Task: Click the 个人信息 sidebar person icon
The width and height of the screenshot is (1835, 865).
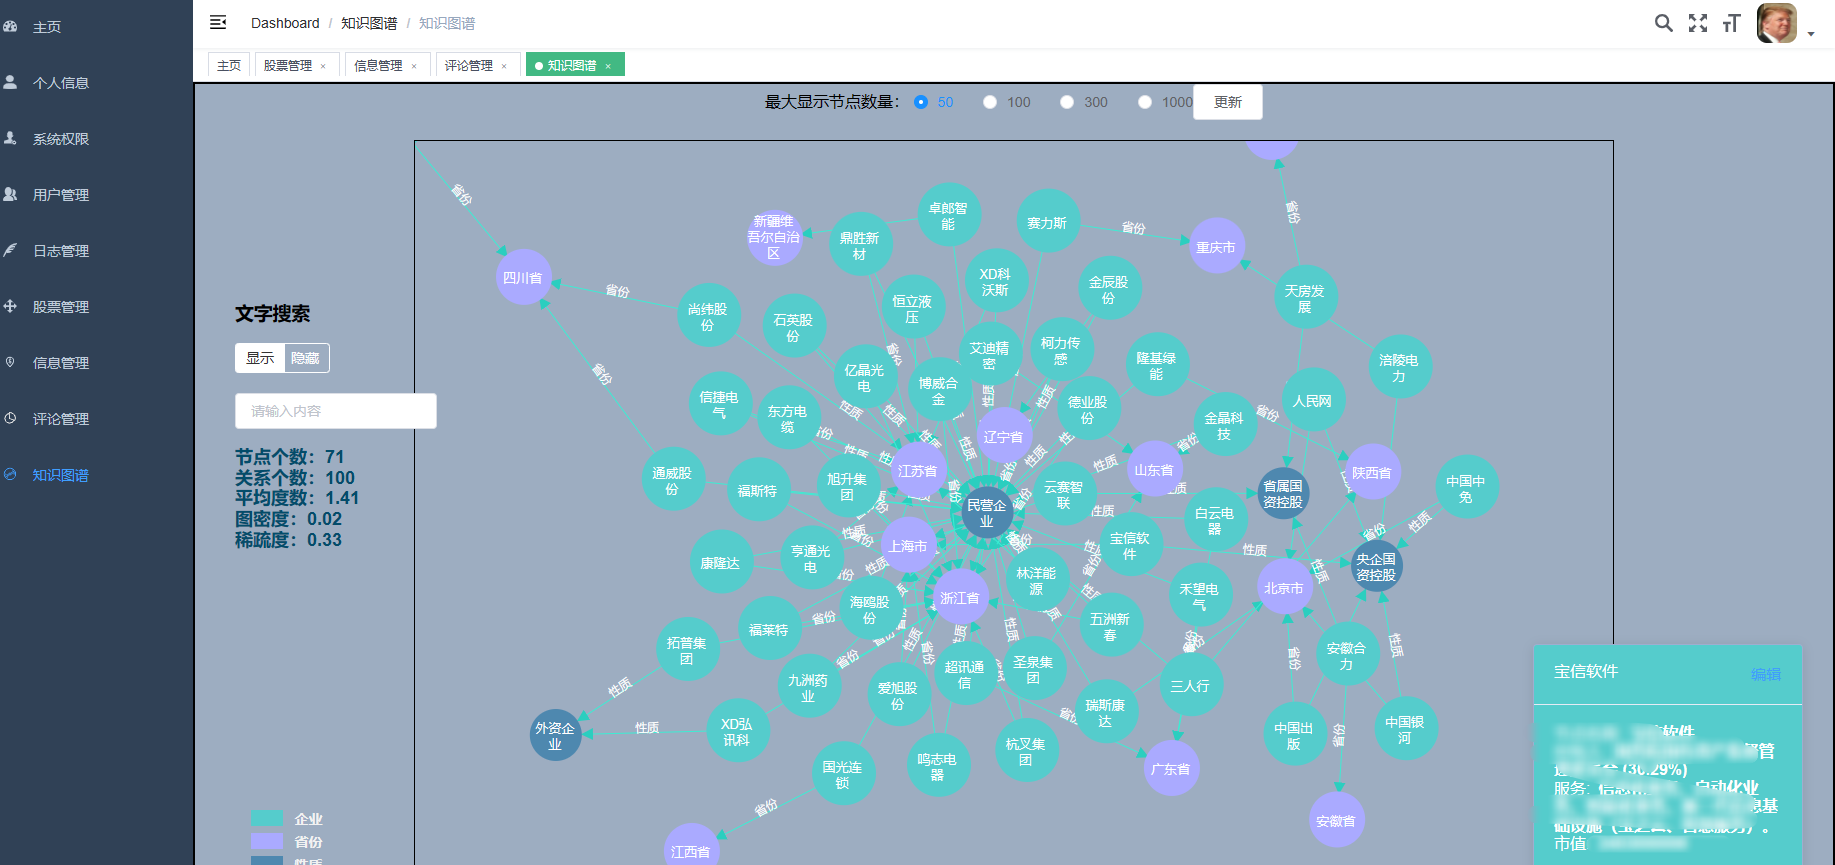Action: click(10, 82)
